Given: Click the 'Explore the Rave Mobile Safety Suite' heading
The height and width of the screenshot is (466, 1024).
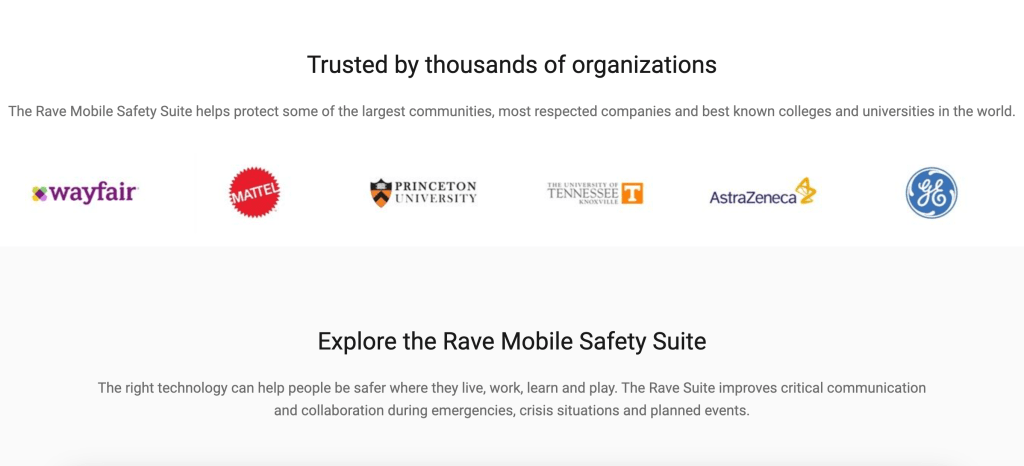Looking at the screenshot, I should 511,341.
